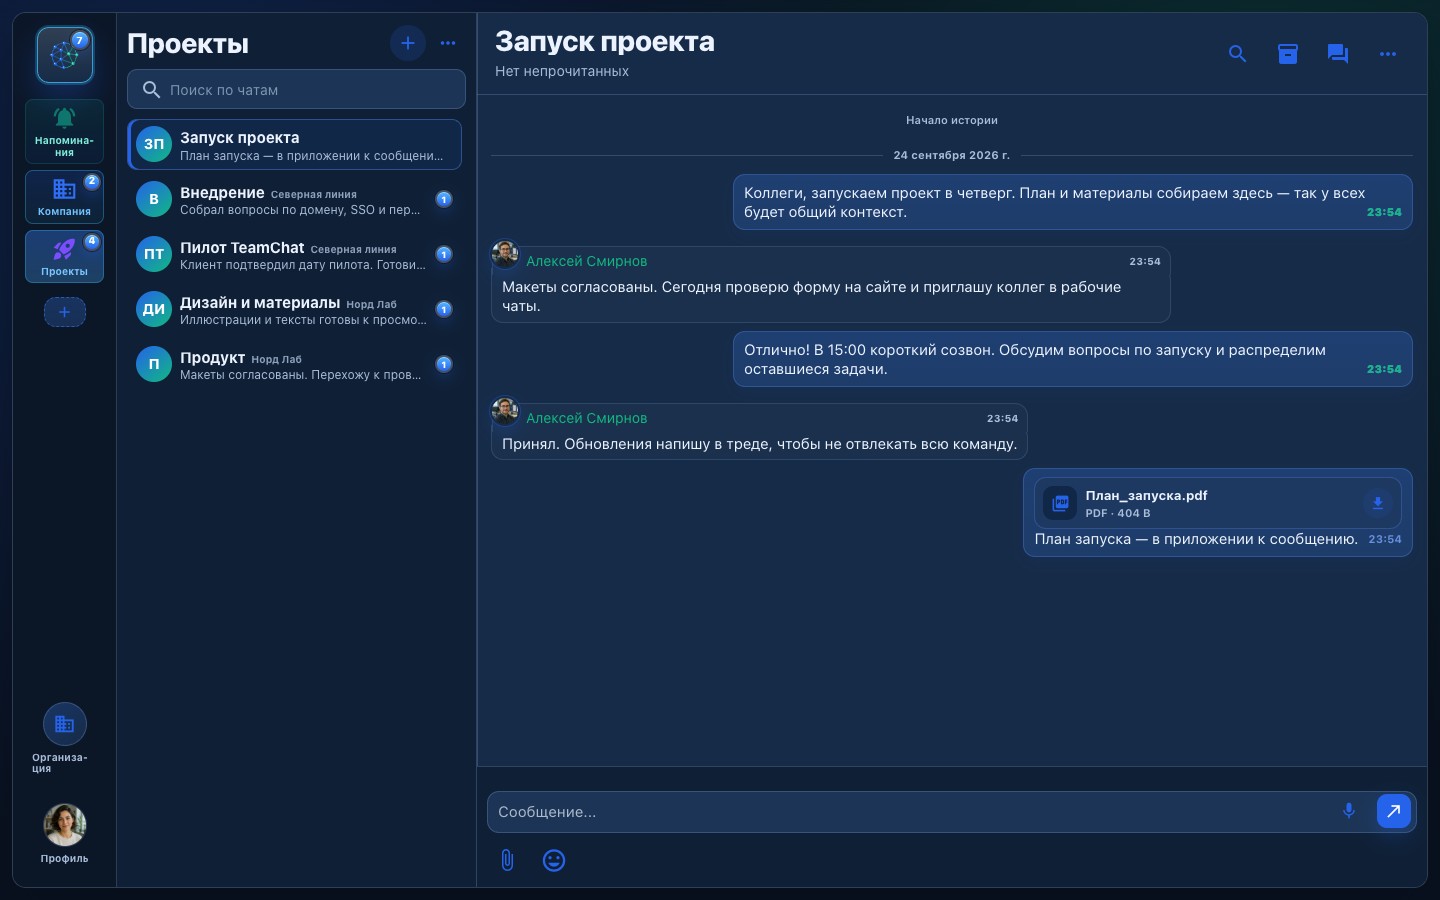Image resolution: width=1440 pixels, height=900 pixels.
Task: Download the План_запуска.pdf attachment
Action: [x=1378, y=503]
